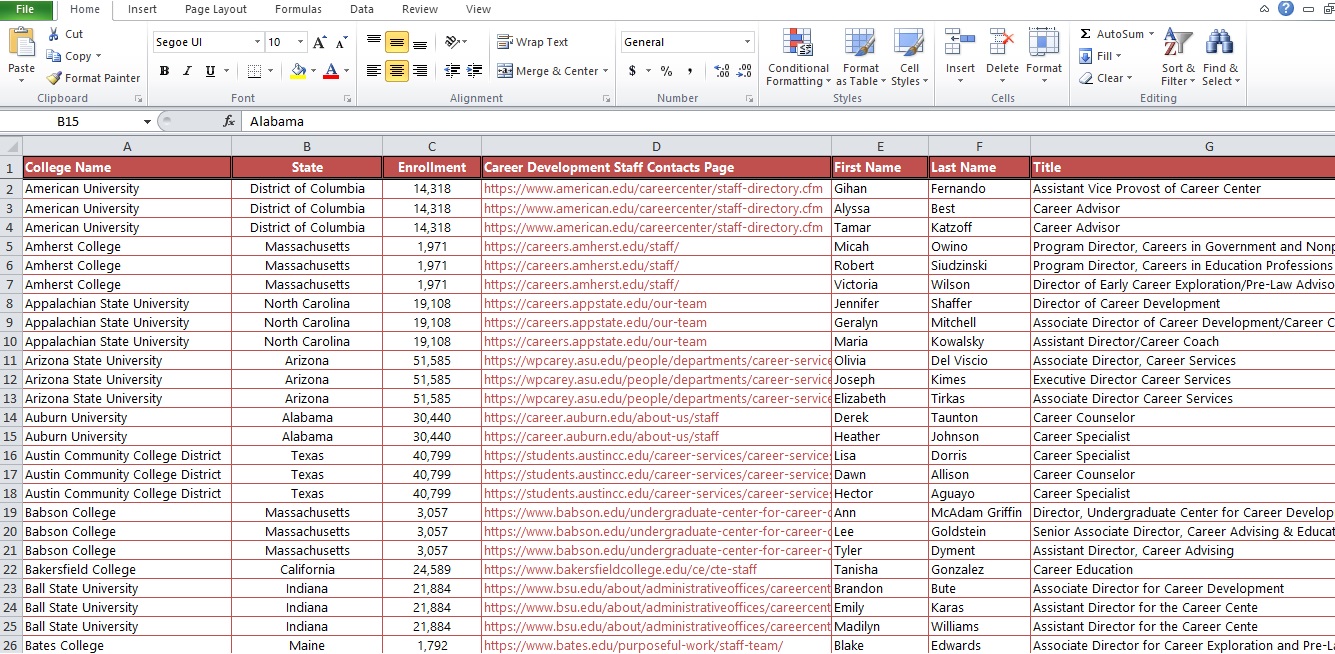Open Excel Help question mark

1286,9
